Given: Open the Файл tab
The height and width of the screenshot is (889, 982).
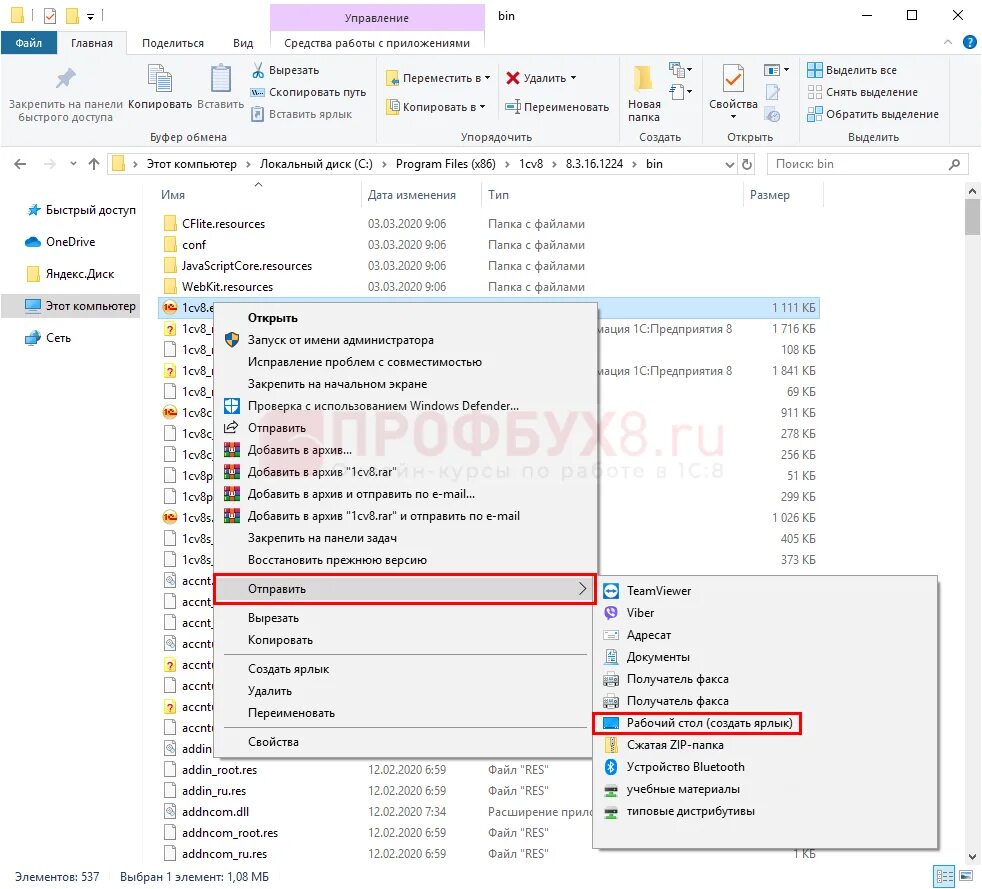Looking at the screenshot, I should 29,43.
